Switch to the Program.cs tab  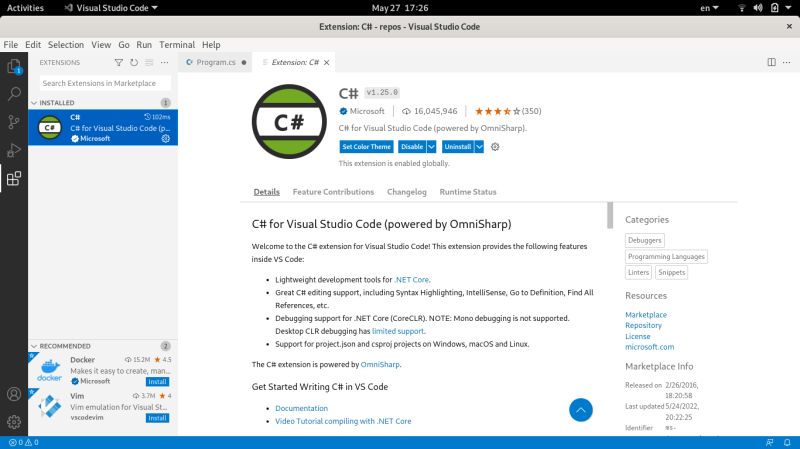click(x=215, y=62)
